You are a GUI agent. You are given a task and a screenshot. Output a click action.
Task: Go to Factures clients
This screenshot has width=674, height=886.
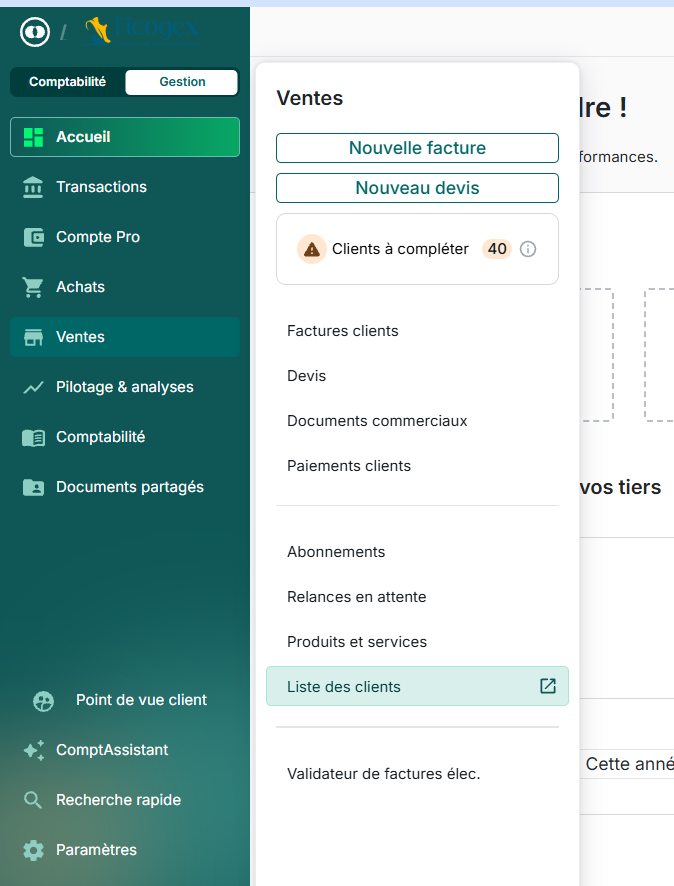tap(418, 331)
